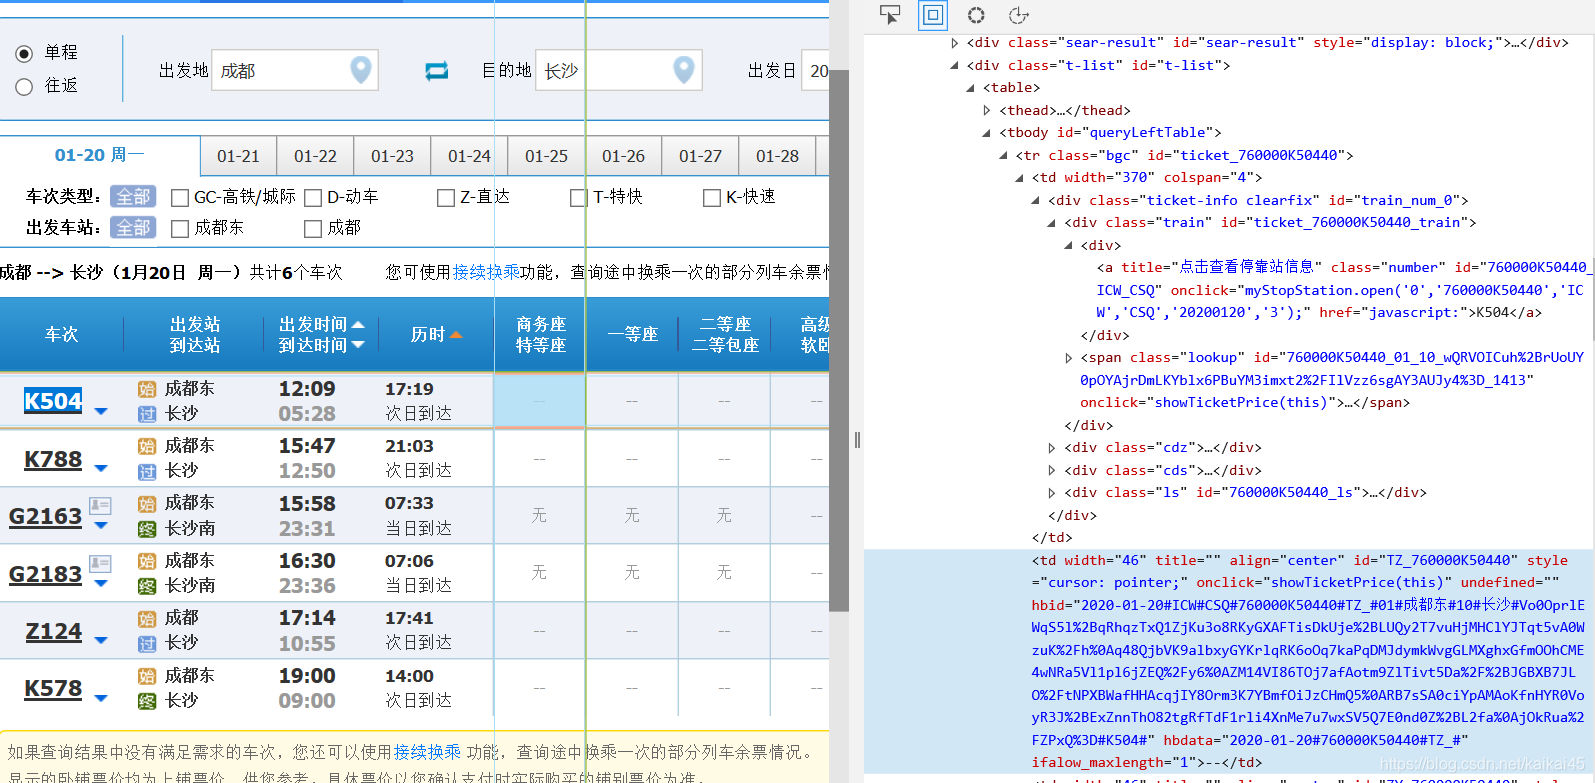Open the 接续换乘 link in the results summary
The width and height of the screenshot is (1595, 783).
click(x=486, y=272)
